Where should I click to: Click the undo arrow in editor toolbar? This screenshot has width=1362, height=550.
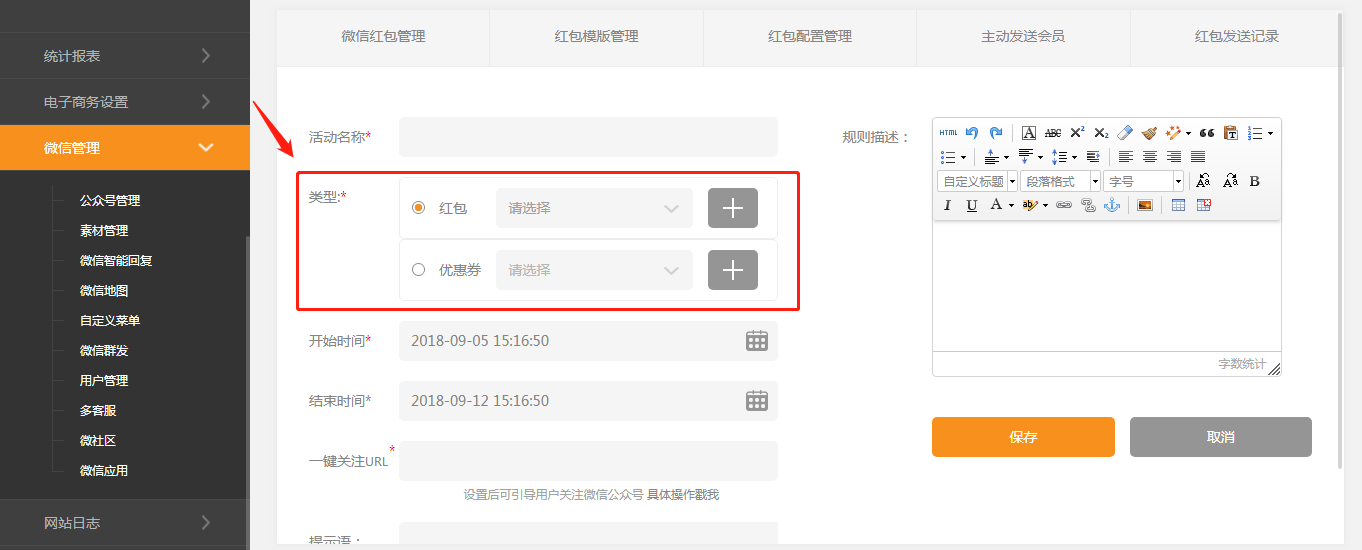click(972, 133)
